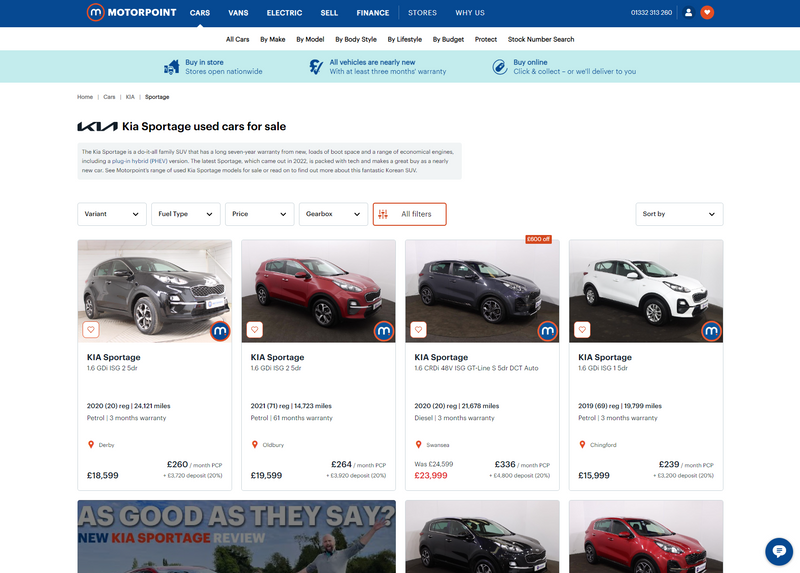Open the user account icon

point(688,12)
